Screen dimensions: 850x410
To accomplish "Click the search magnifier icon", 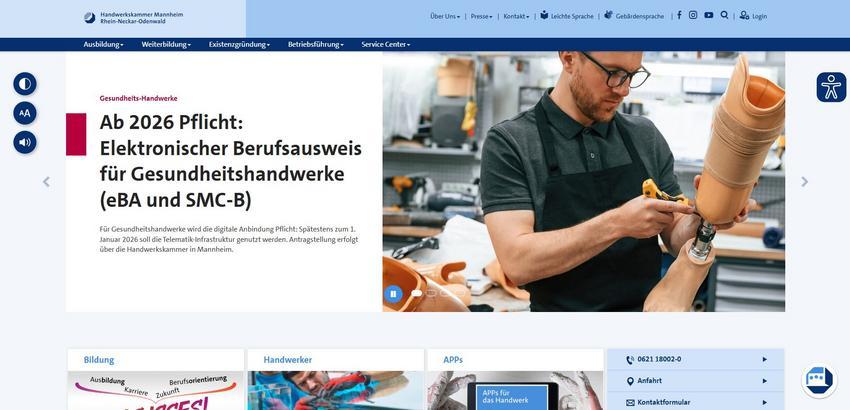I will (x=724, y=15).
